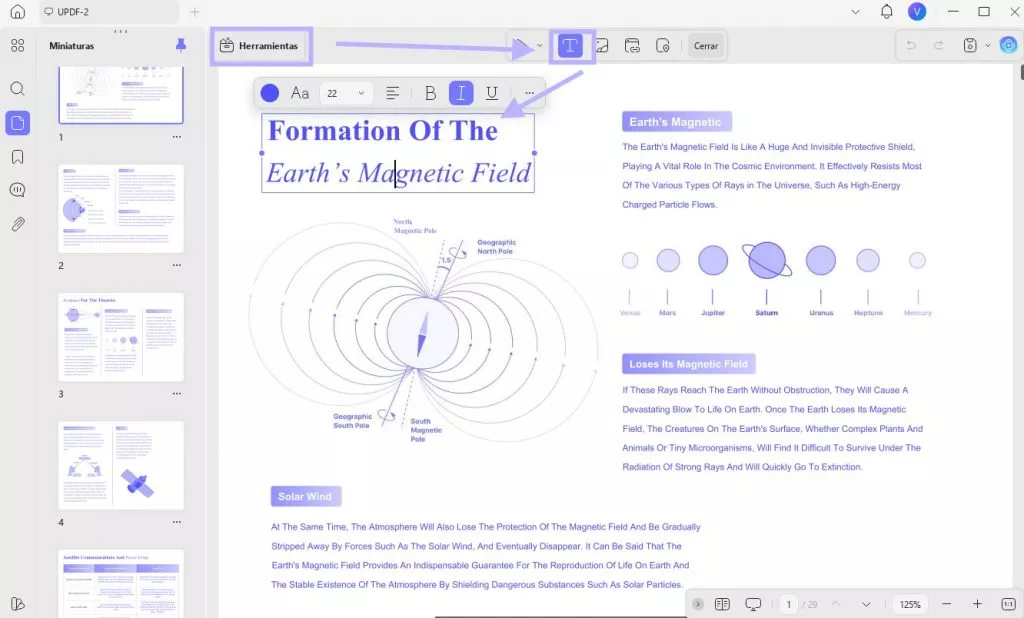Select the link tool in toolbar

(632, 46)
